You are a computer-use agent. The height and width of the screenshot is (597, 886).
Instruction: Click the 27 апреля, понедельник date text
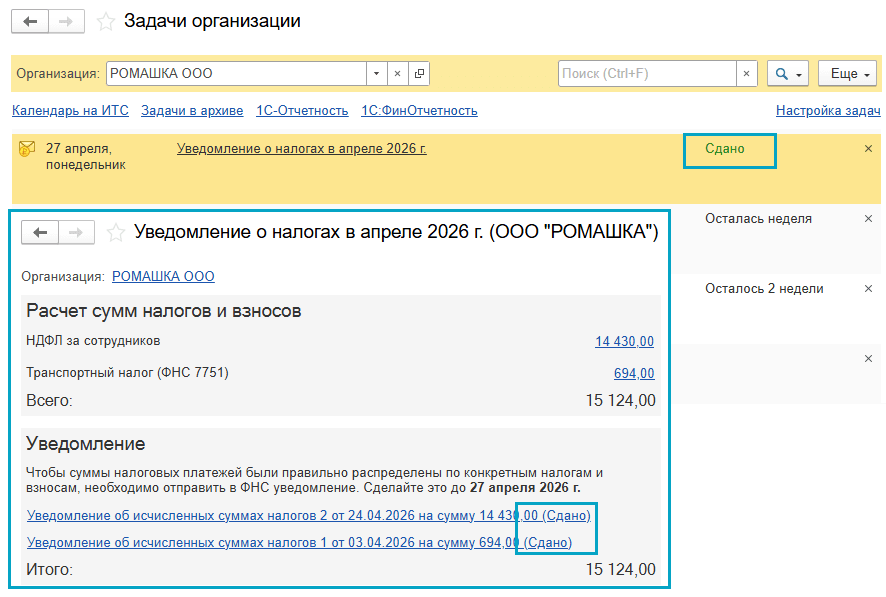click(85, 156)
